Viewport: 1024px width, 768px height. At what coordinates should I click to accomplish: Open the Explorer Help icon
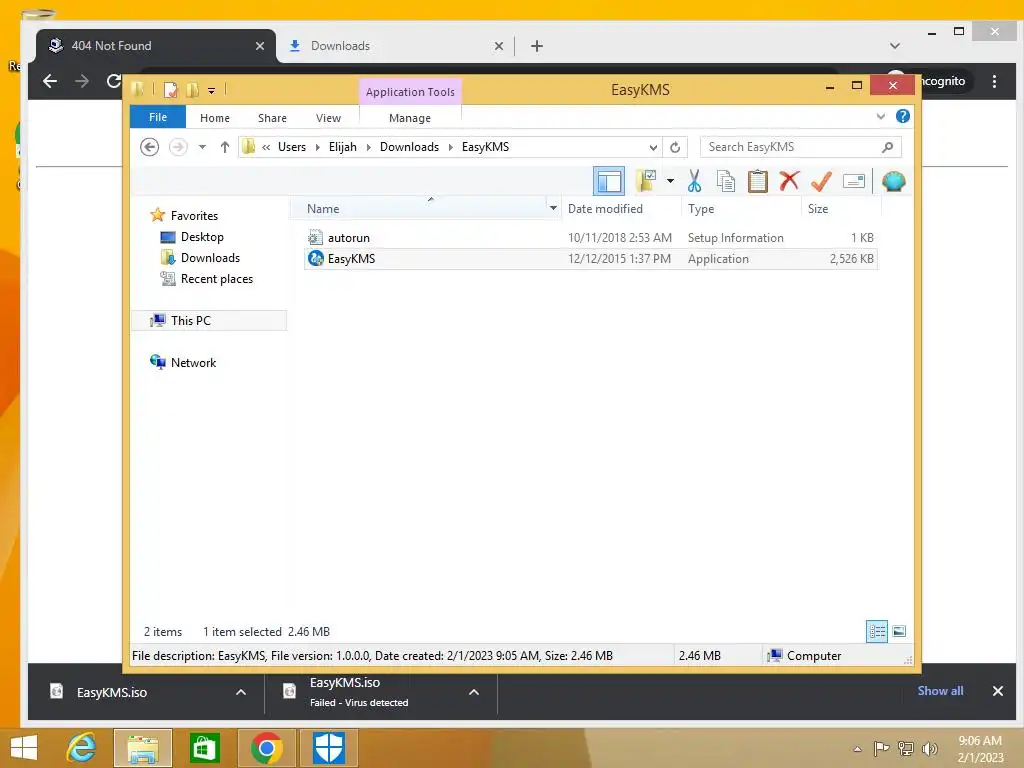point(903,116)
